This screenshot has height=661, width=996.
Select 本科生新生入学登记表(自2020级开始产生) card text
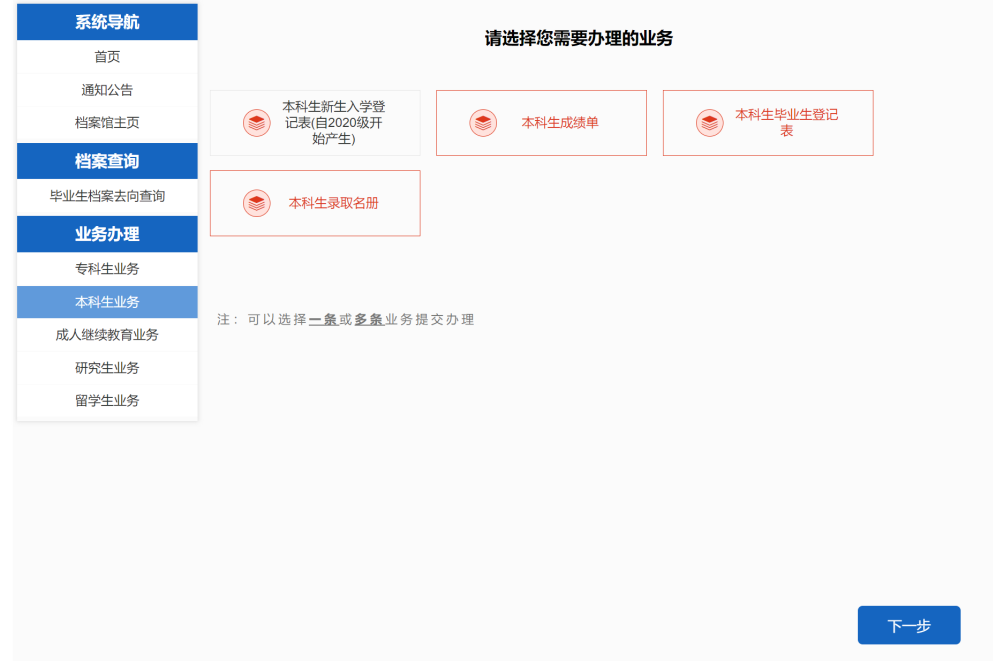[x=333, y=123]
